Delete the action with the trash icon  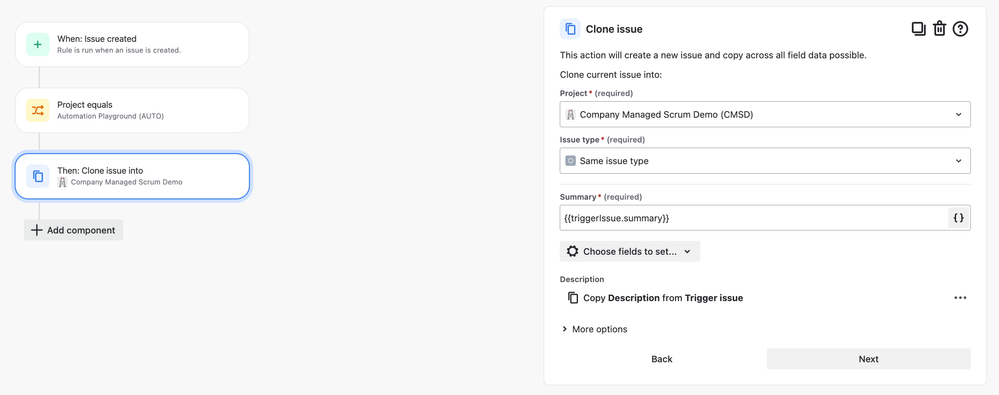tap(939, 29)
